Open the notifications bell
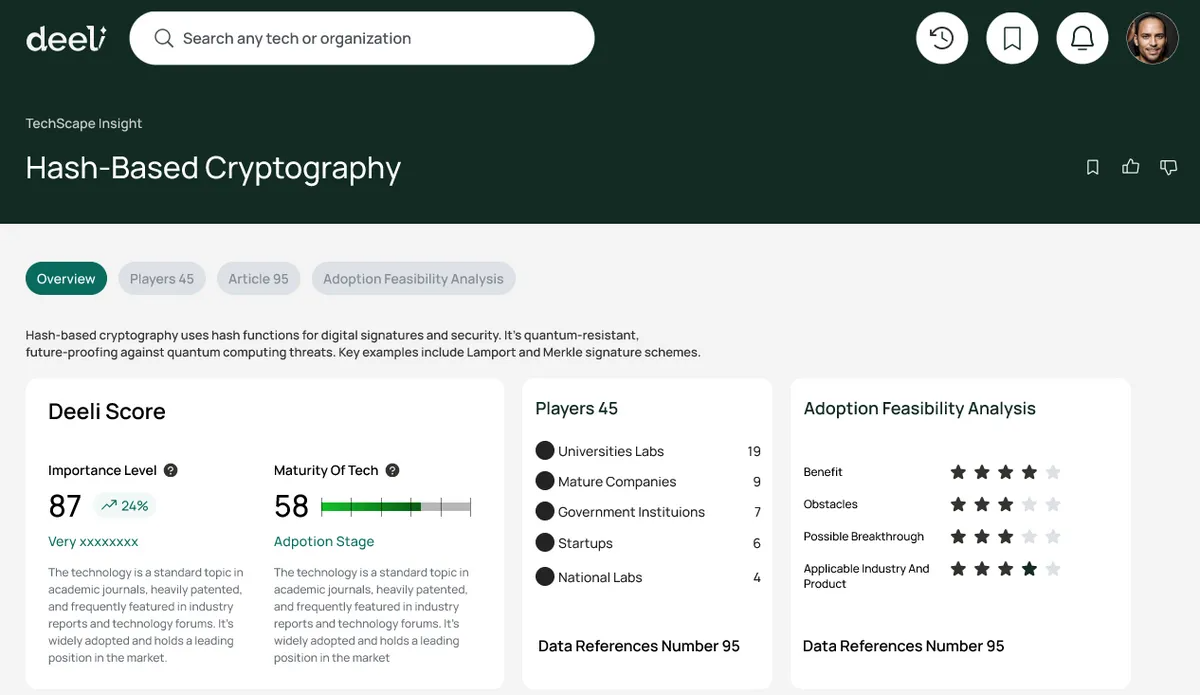Image resolution: width=1200 pixels, height=695 pixels. click(x=1082, y=38)
